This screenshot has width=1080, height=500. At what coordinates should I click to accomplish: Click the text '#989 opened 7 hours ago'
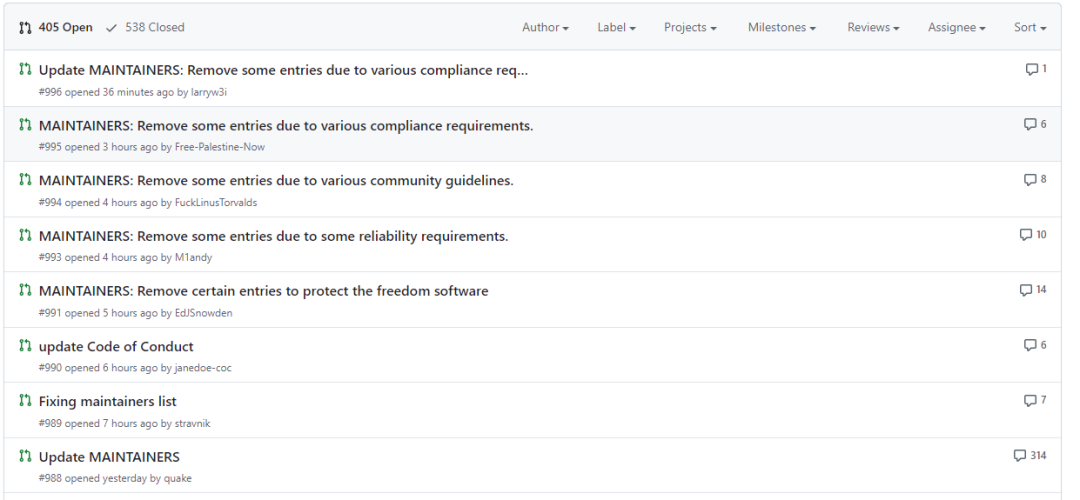click(x=98, y=424)
